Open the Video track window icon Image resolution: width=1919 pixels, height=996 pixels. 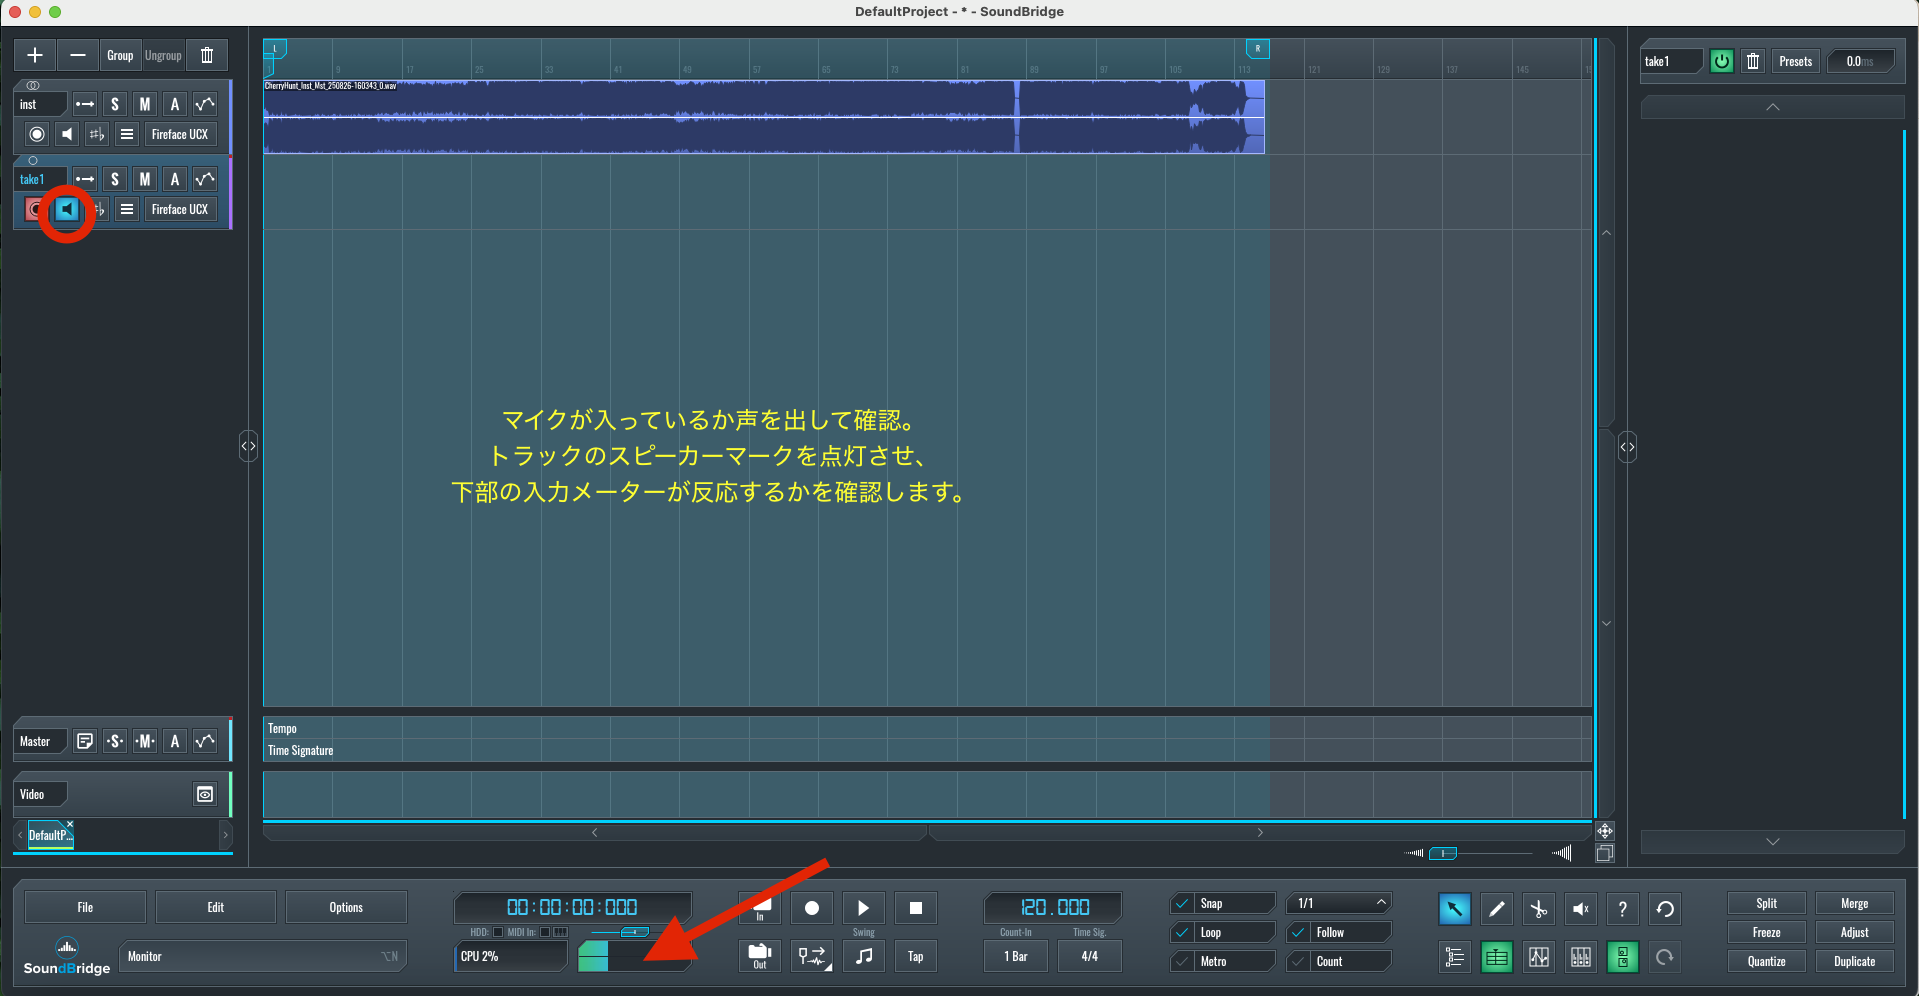click(205, 794)
